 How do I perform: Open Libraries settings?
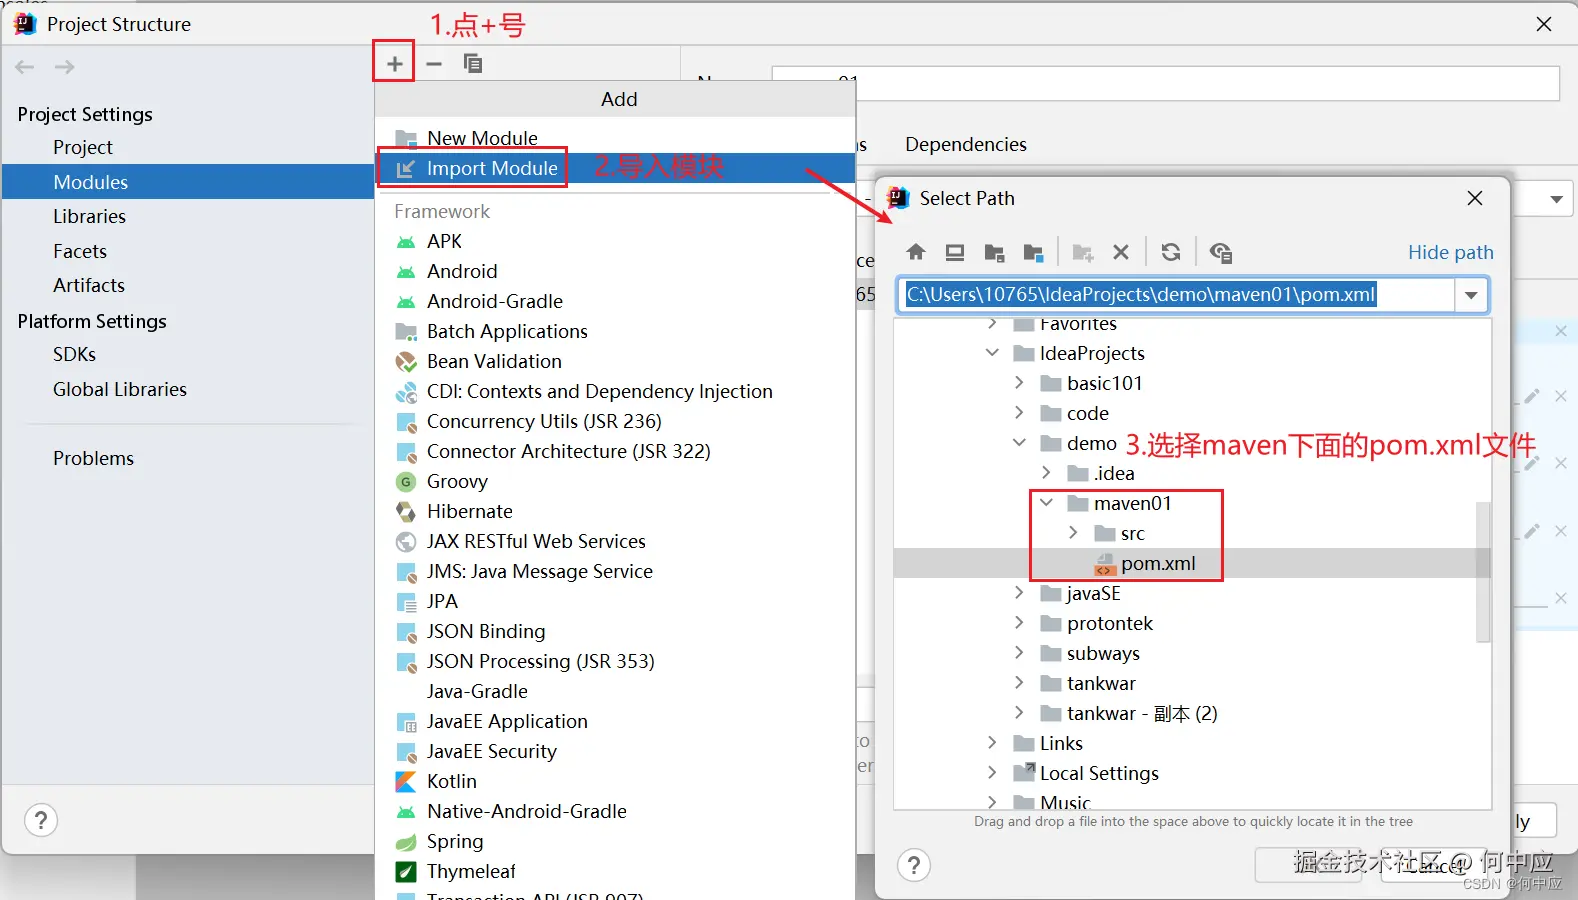(x=89, y=216)
